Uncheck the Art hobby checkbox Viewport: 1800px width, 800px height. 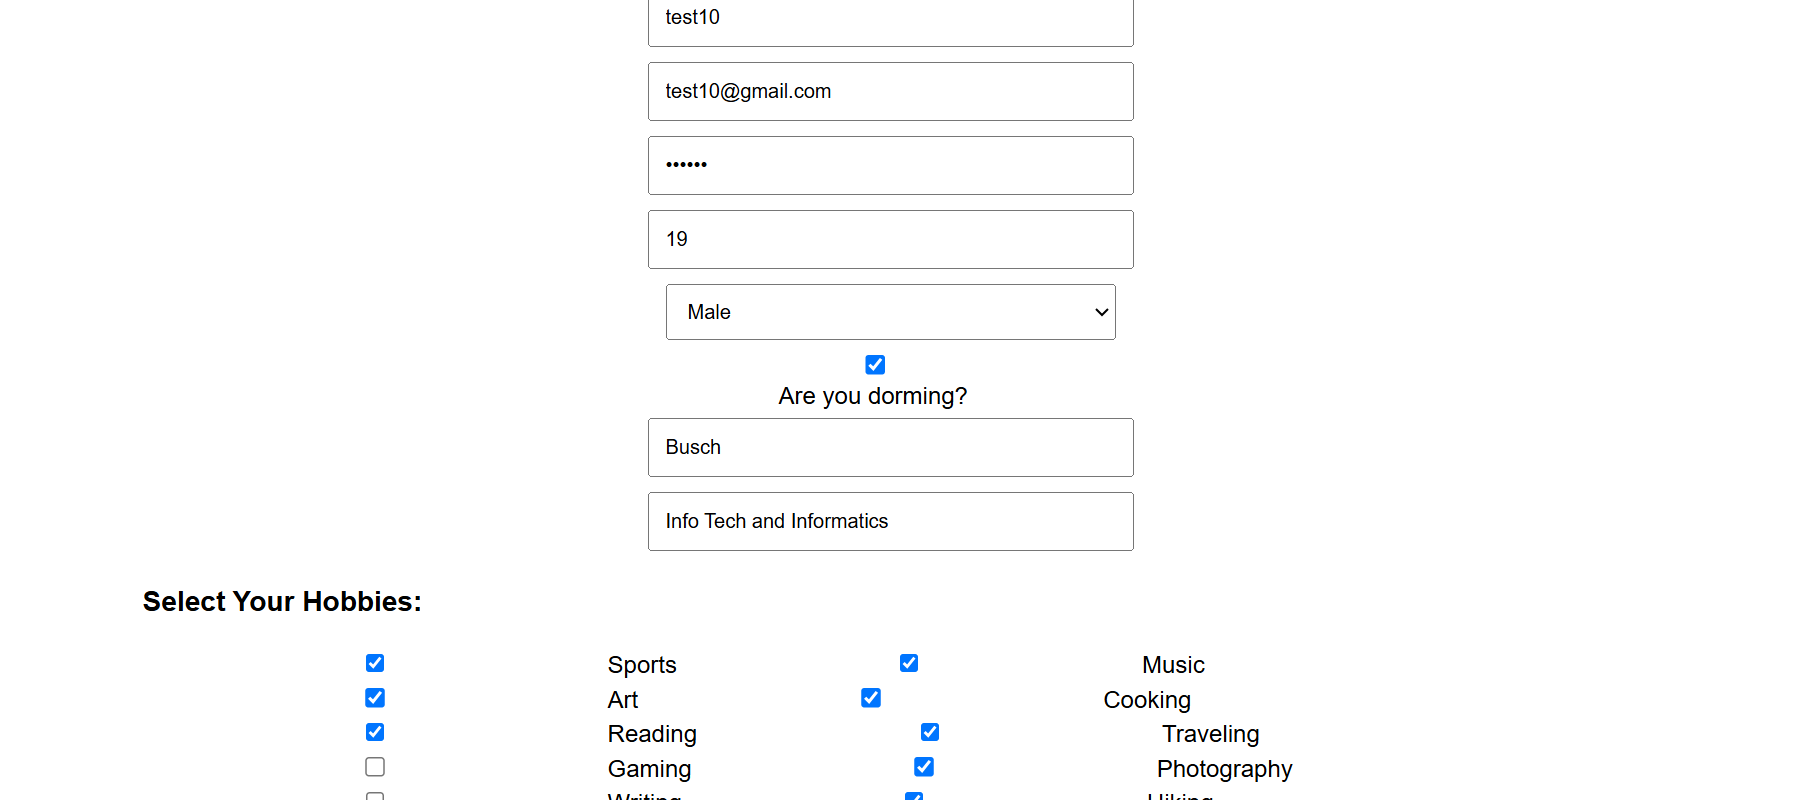375,698
